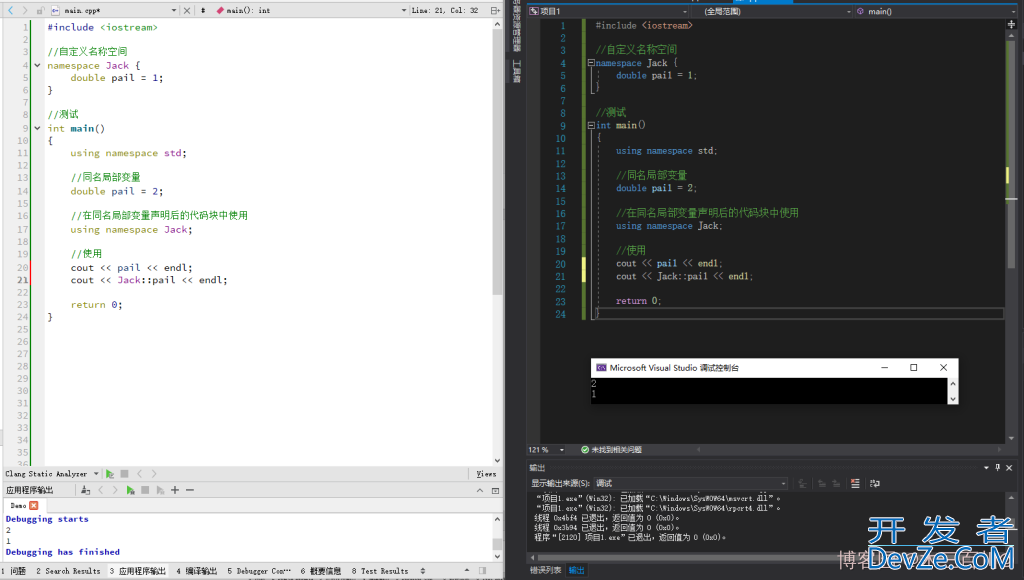The image size is (1024, 580).
Task: Close the 输出 output panel
Action: 1009,468
